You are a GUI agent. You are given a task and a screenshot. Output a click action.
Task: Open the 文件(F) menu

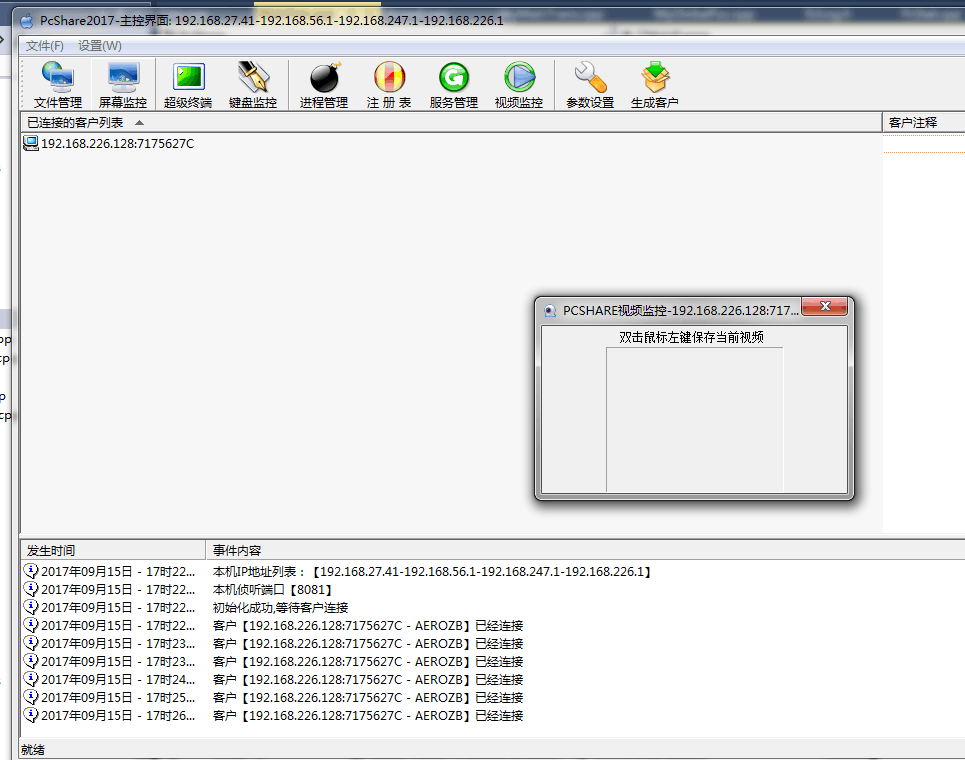[x=44, y=46]
